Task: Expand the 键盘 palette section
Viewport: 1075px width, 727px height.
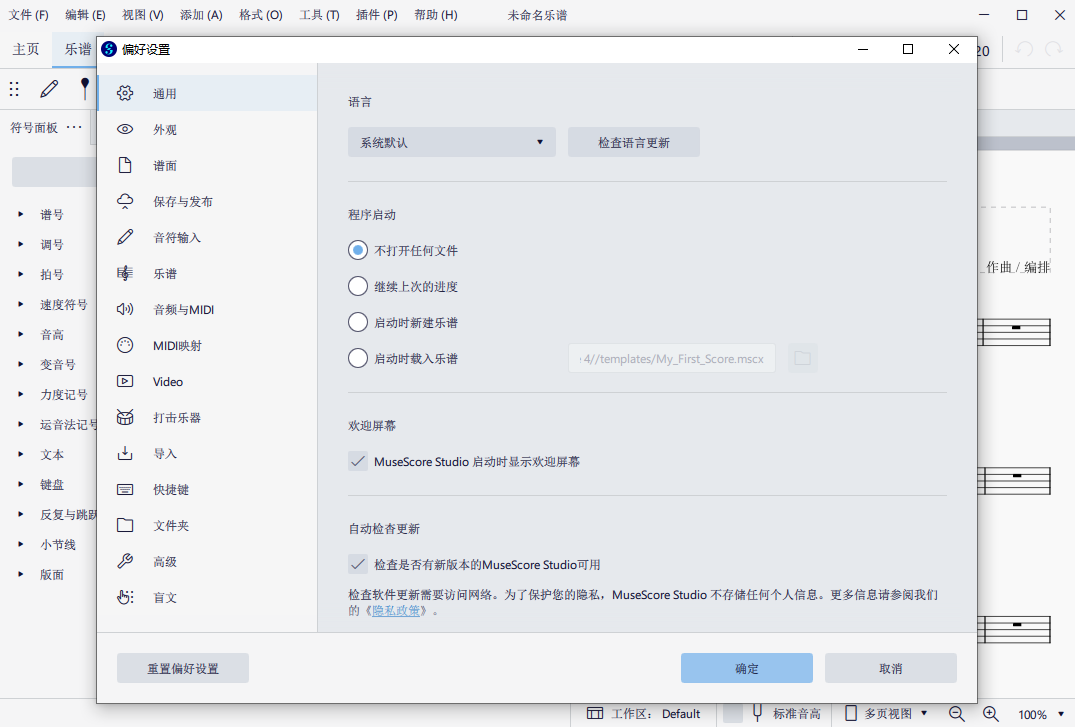Action: (21, 484)
